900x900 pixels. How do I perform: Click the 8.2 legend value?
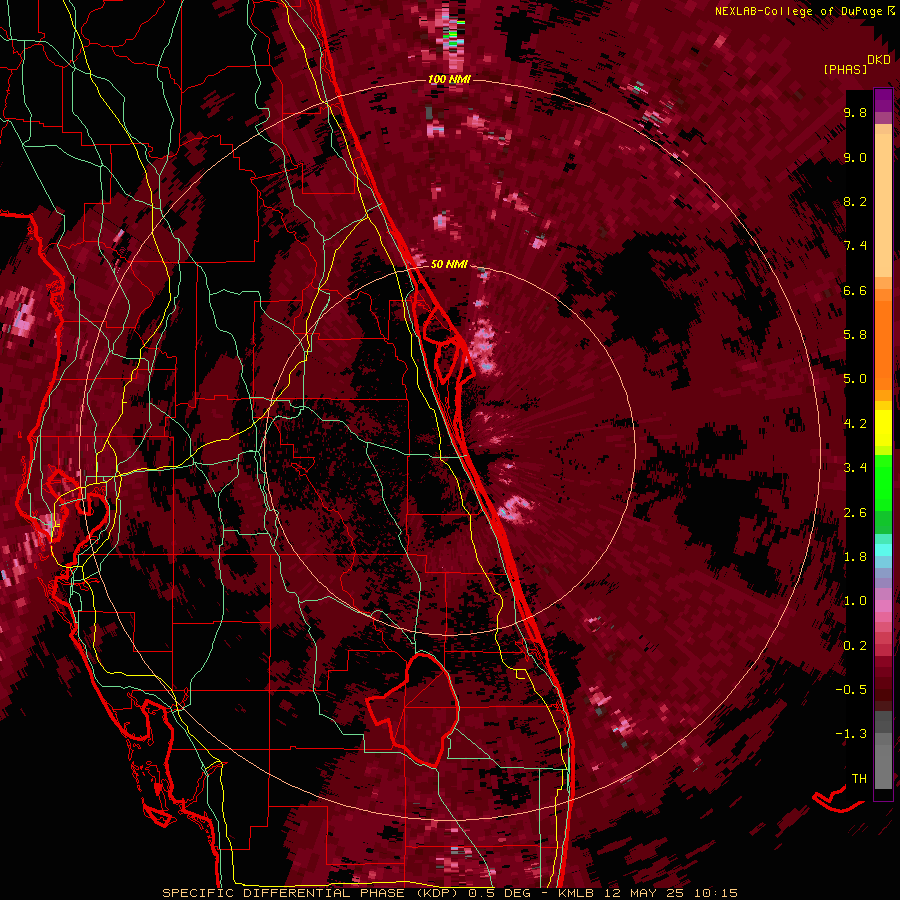coord(855,201)
